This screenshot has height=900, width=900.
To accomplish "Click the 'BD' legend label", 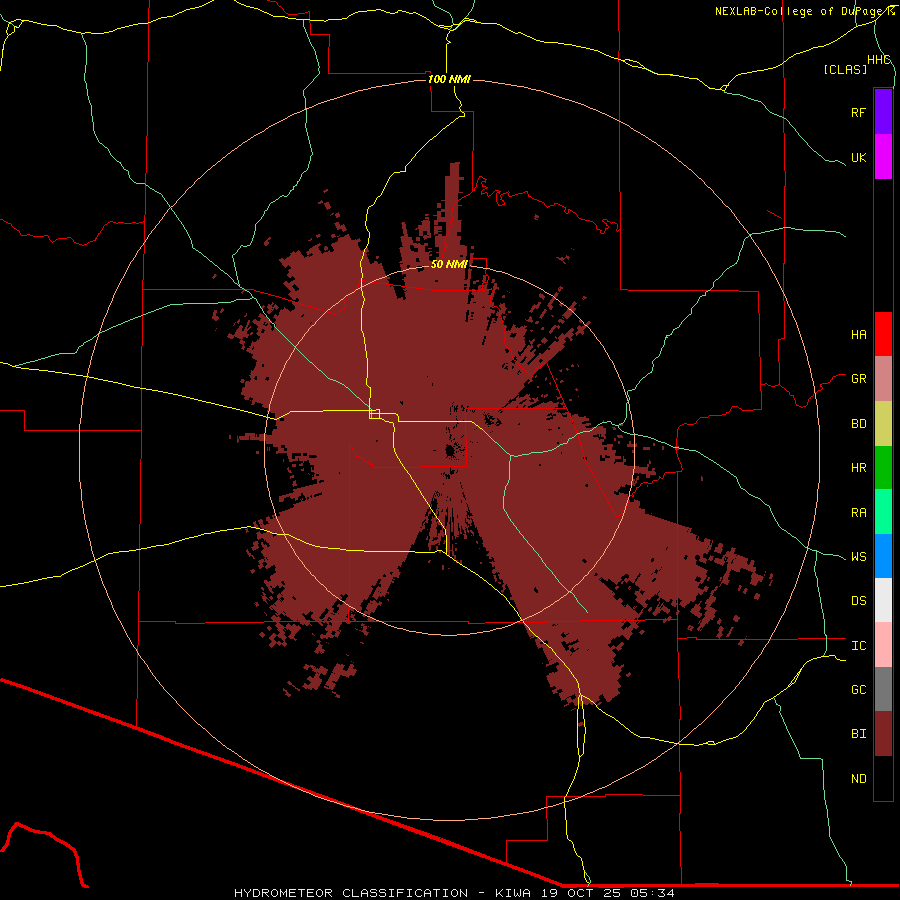I will click(x=859, y=424).
